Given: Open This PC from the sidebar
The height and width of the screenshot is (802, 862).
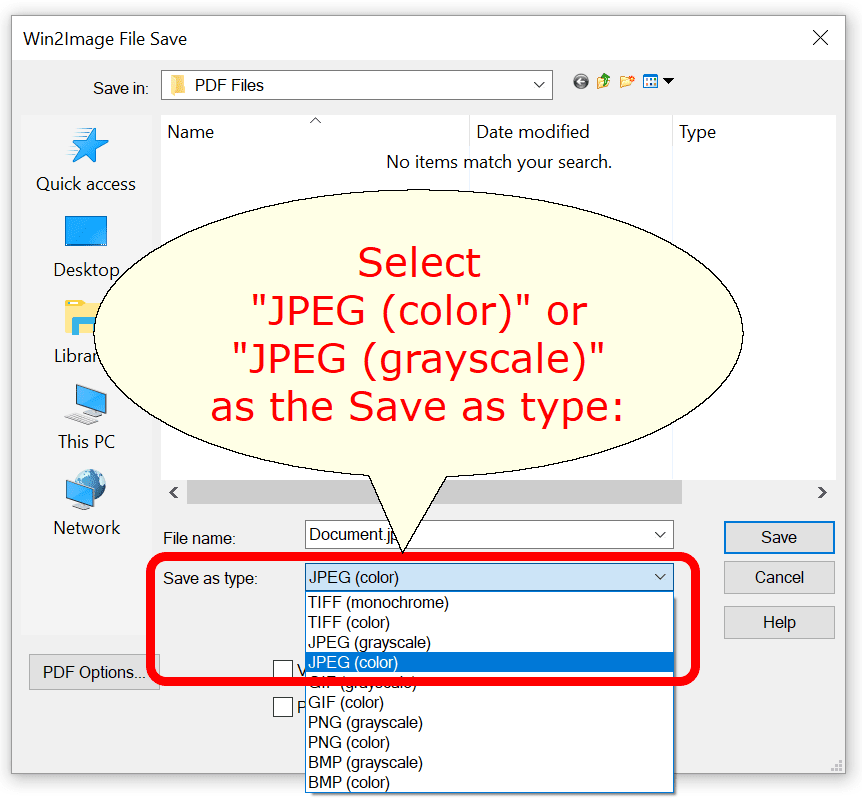Looking at the screenshot, I should (86, 417).
